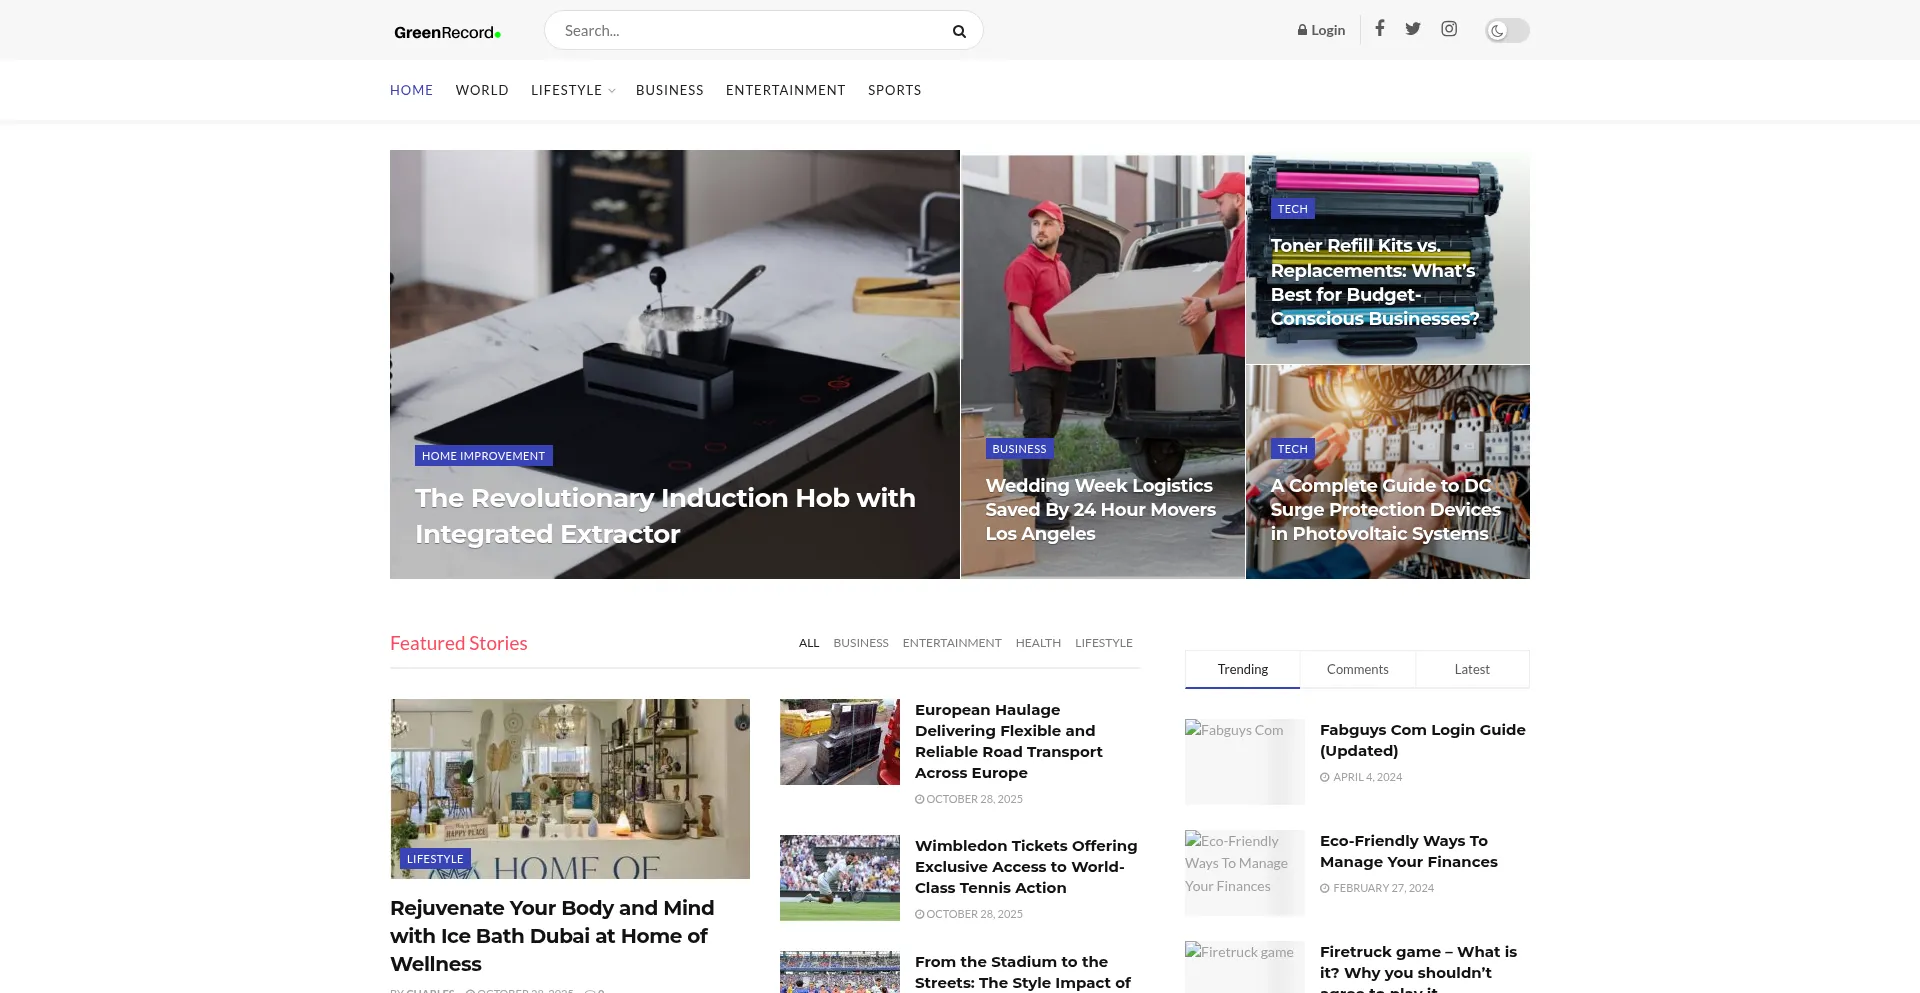This screenshot has width=1920, height=993.
Task: Select the Sports navigation item
Action: tap(894, 90)
